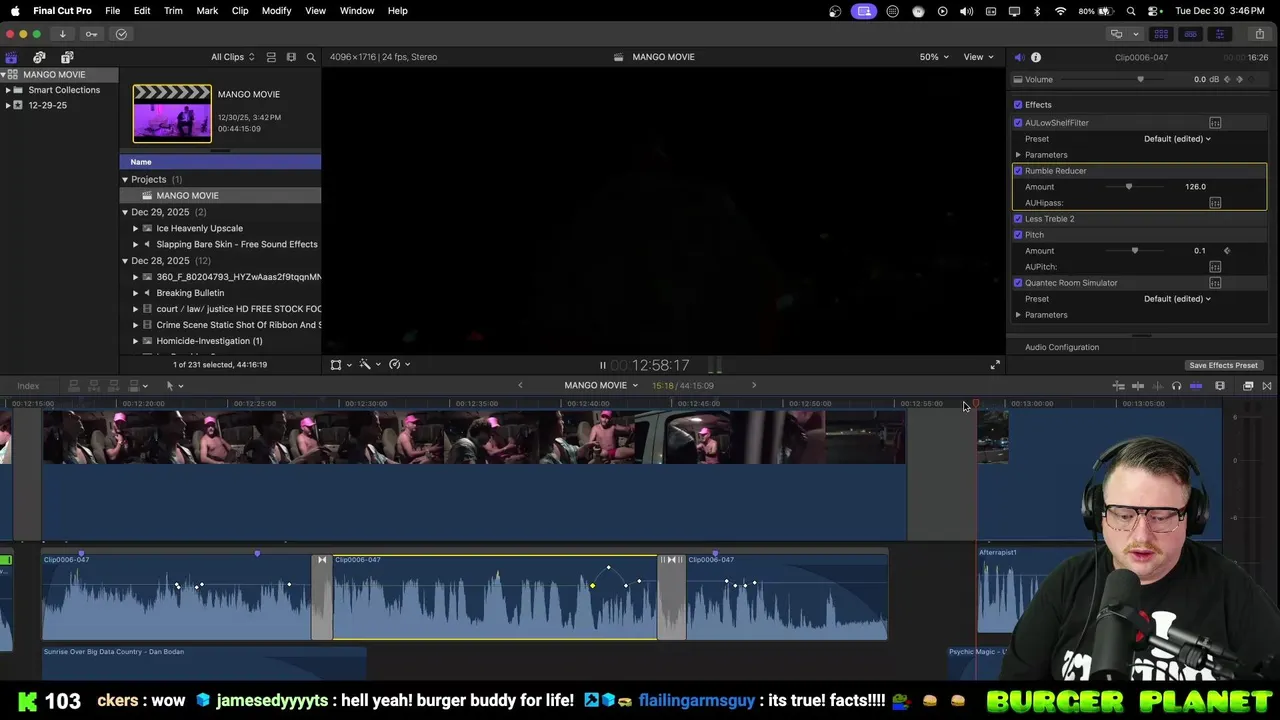Screen dimensions: 1280x720
Task: Open the Import Media arrow button
Action: [x=62, y=34]
